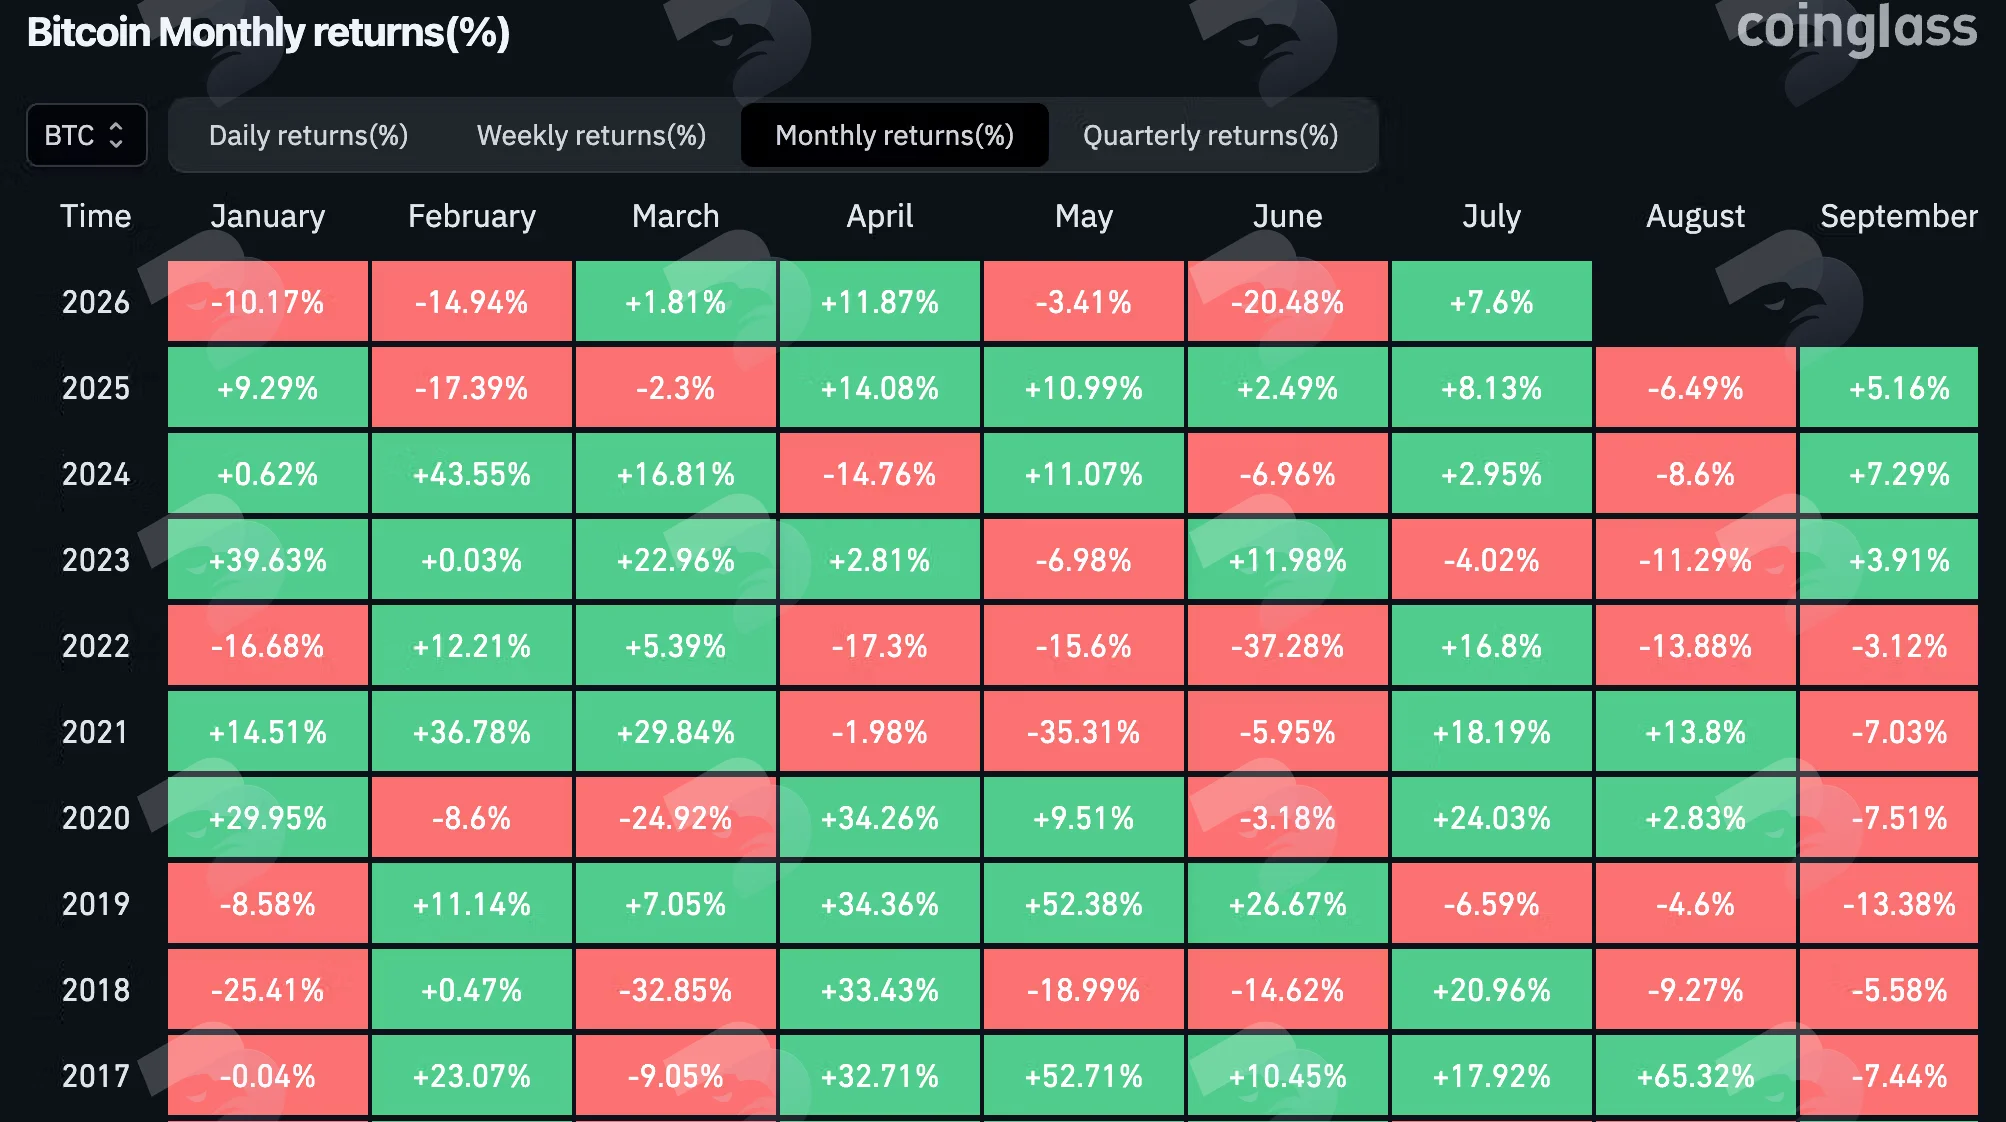This screenshot has width=2006, height=1122.
Task: Switch to Weekly returns(%) tab
Action: 591,135
